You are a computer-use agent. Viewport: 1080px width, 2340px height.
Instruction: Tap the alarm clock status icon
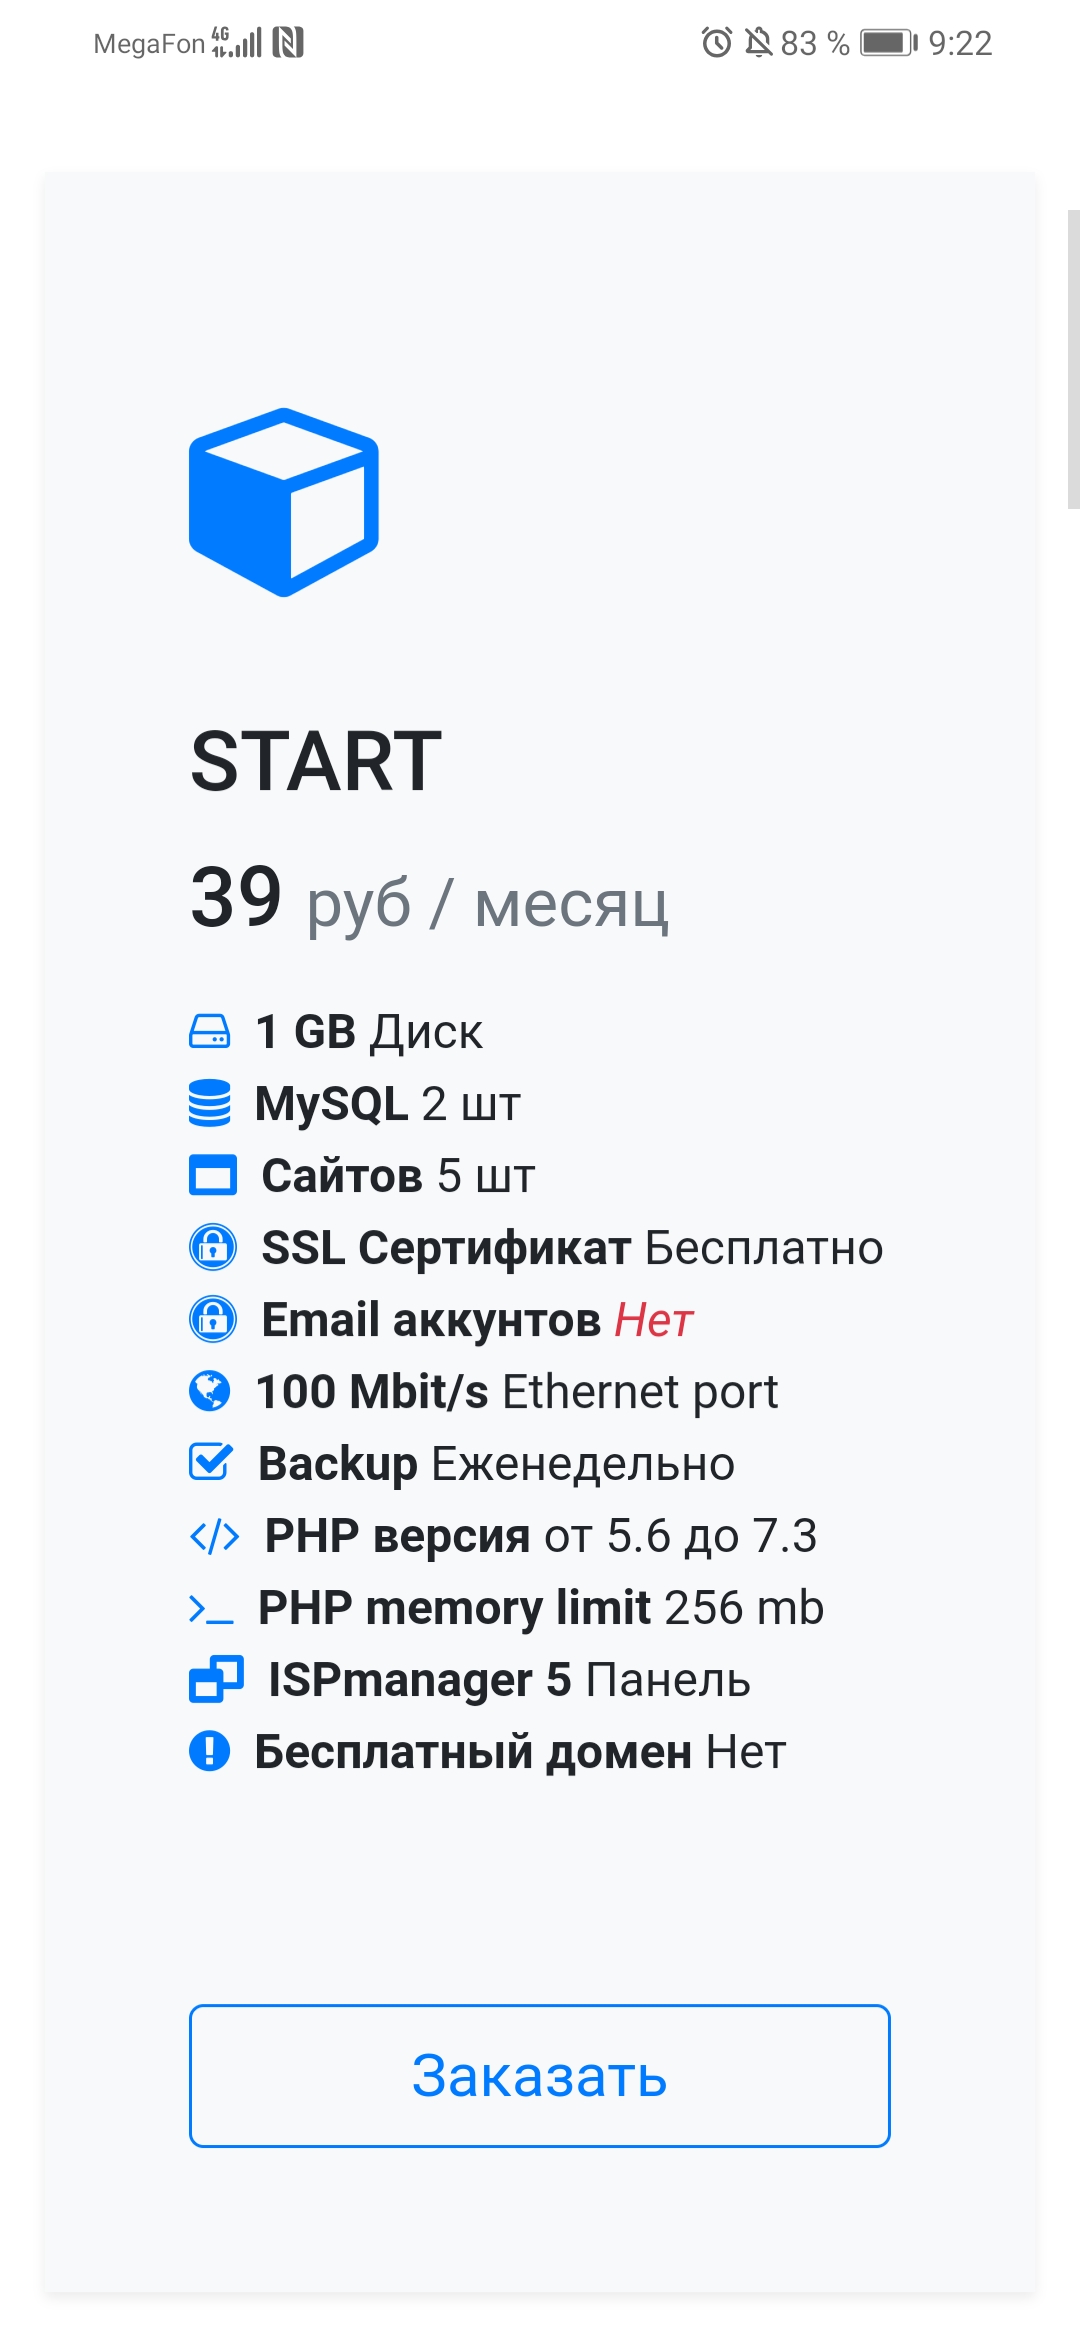[x=716, y=43]
